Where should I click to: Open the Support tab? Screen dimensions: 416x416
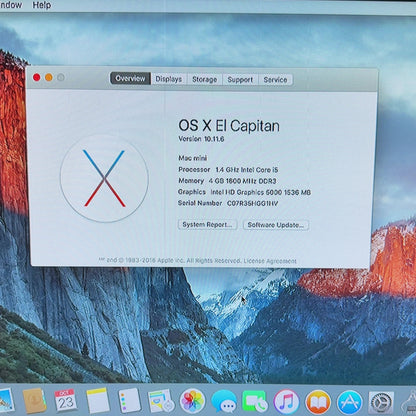[240, 80]
